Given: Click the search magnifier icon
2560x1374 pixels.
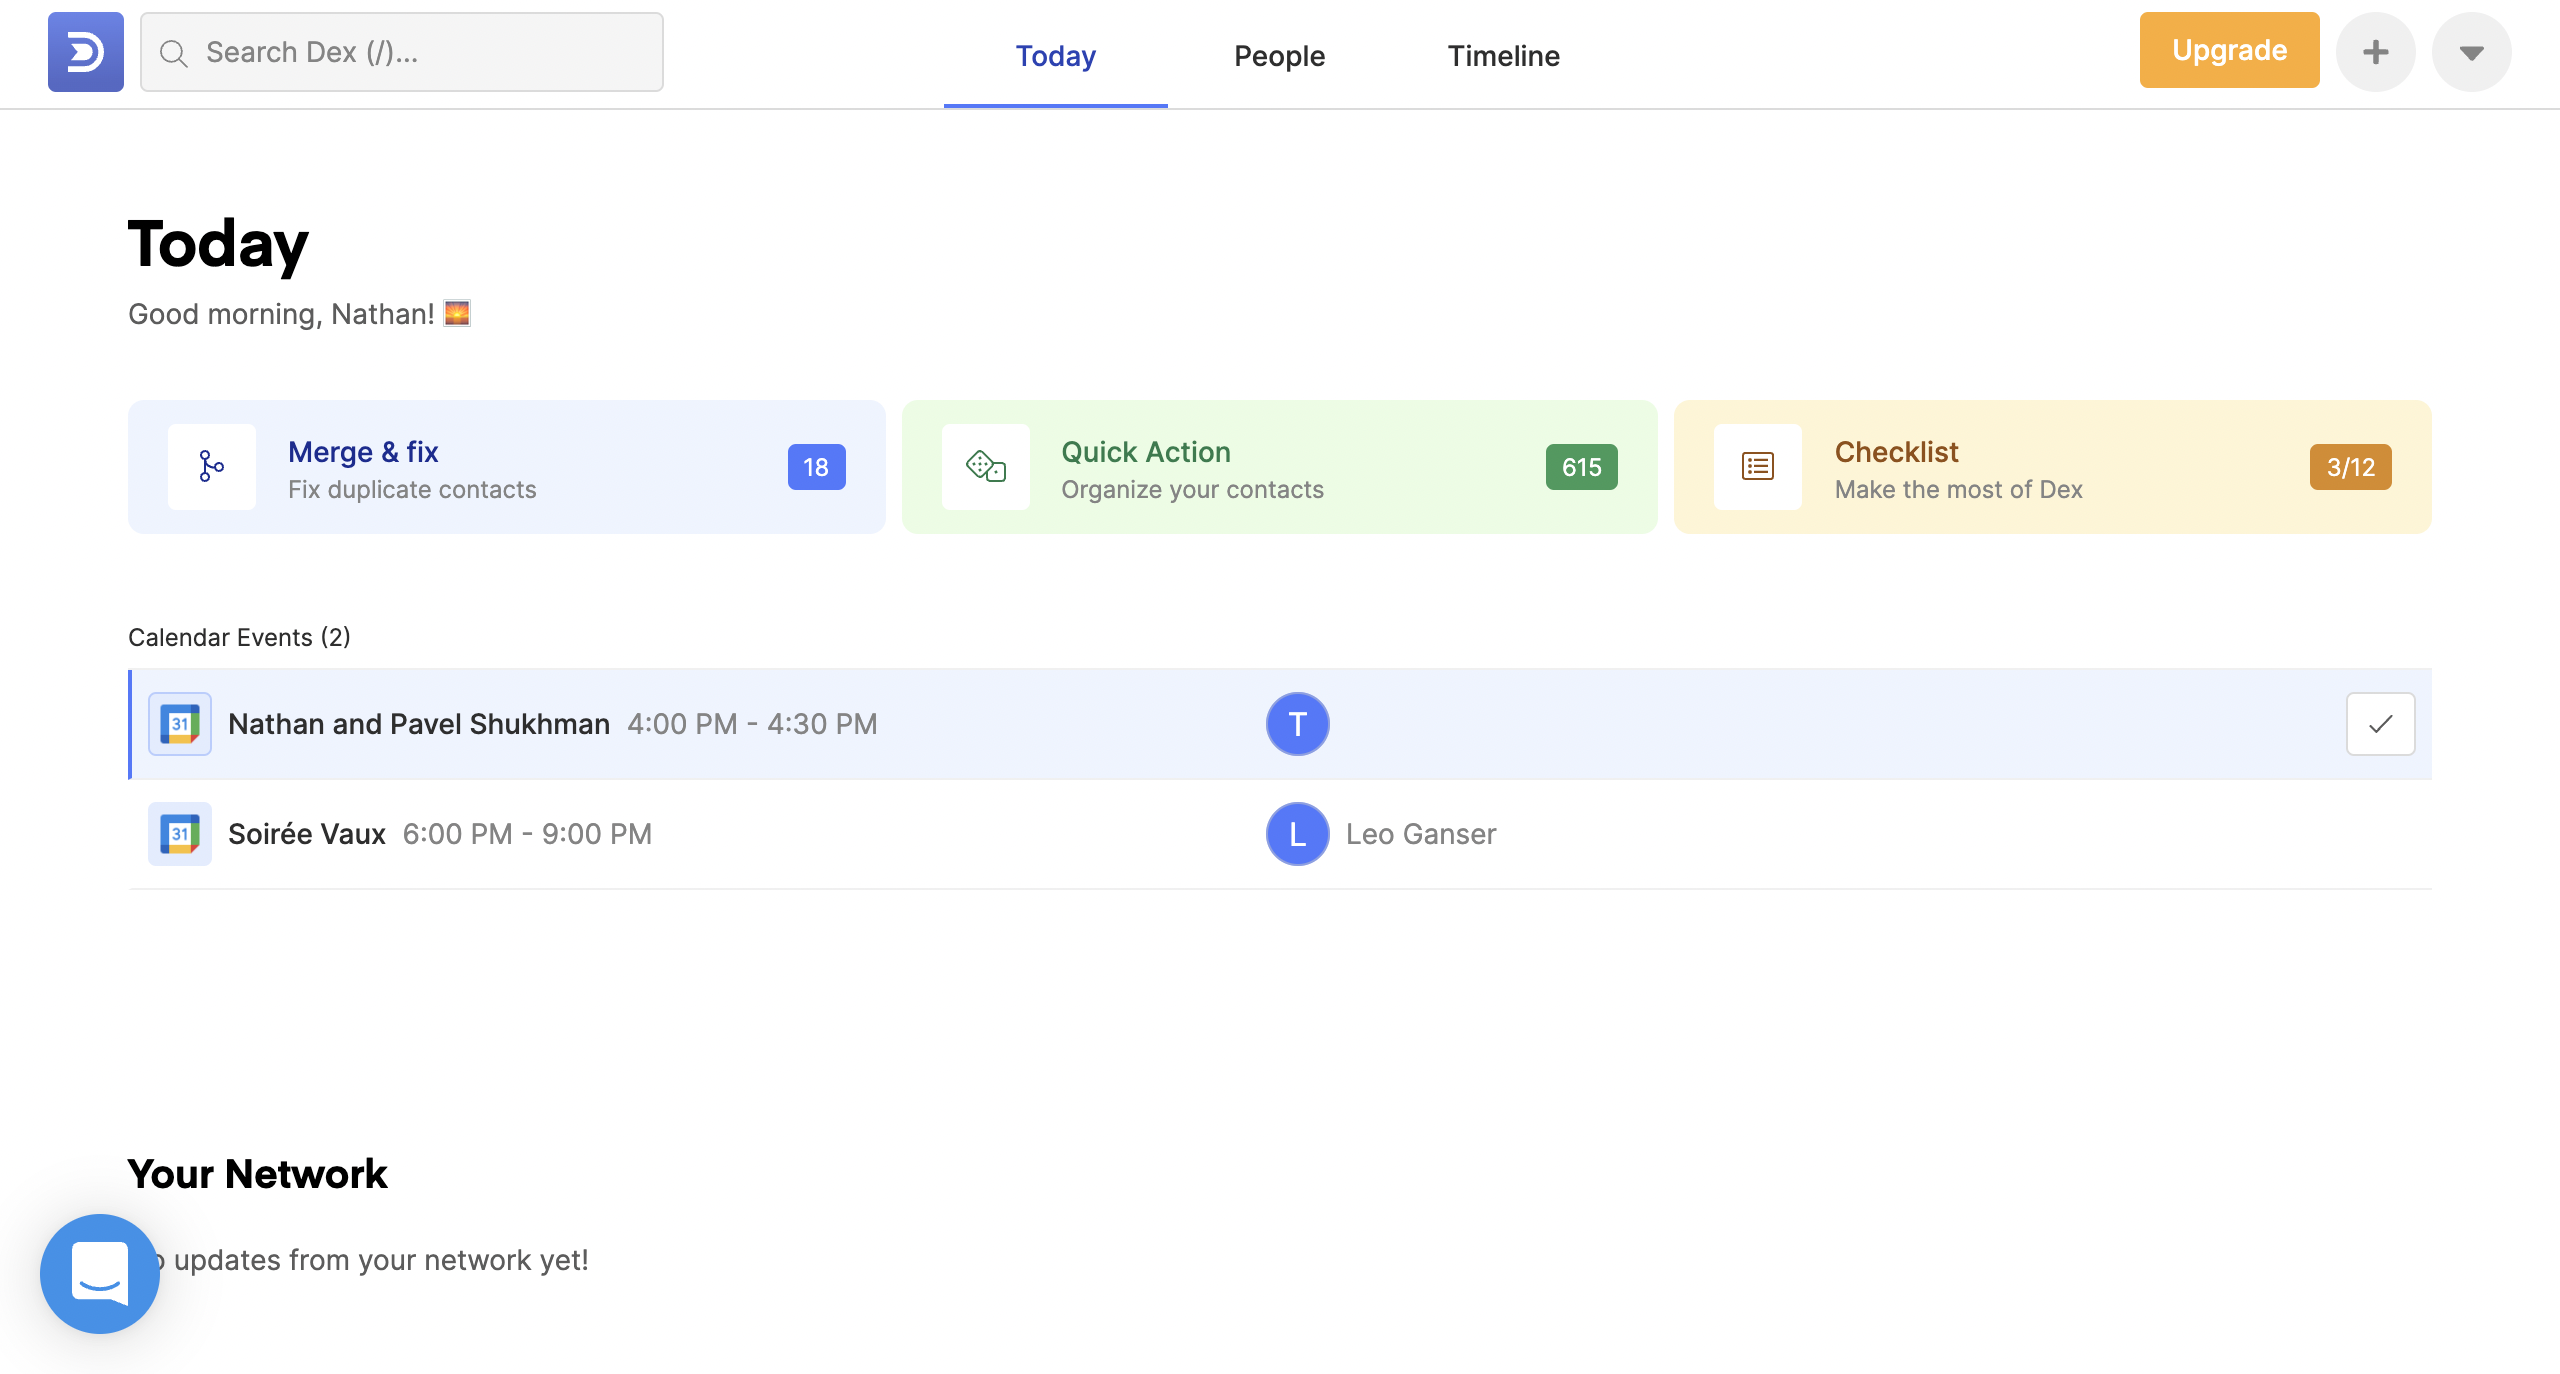Looking at the screenshot, I should coord(174,53).
